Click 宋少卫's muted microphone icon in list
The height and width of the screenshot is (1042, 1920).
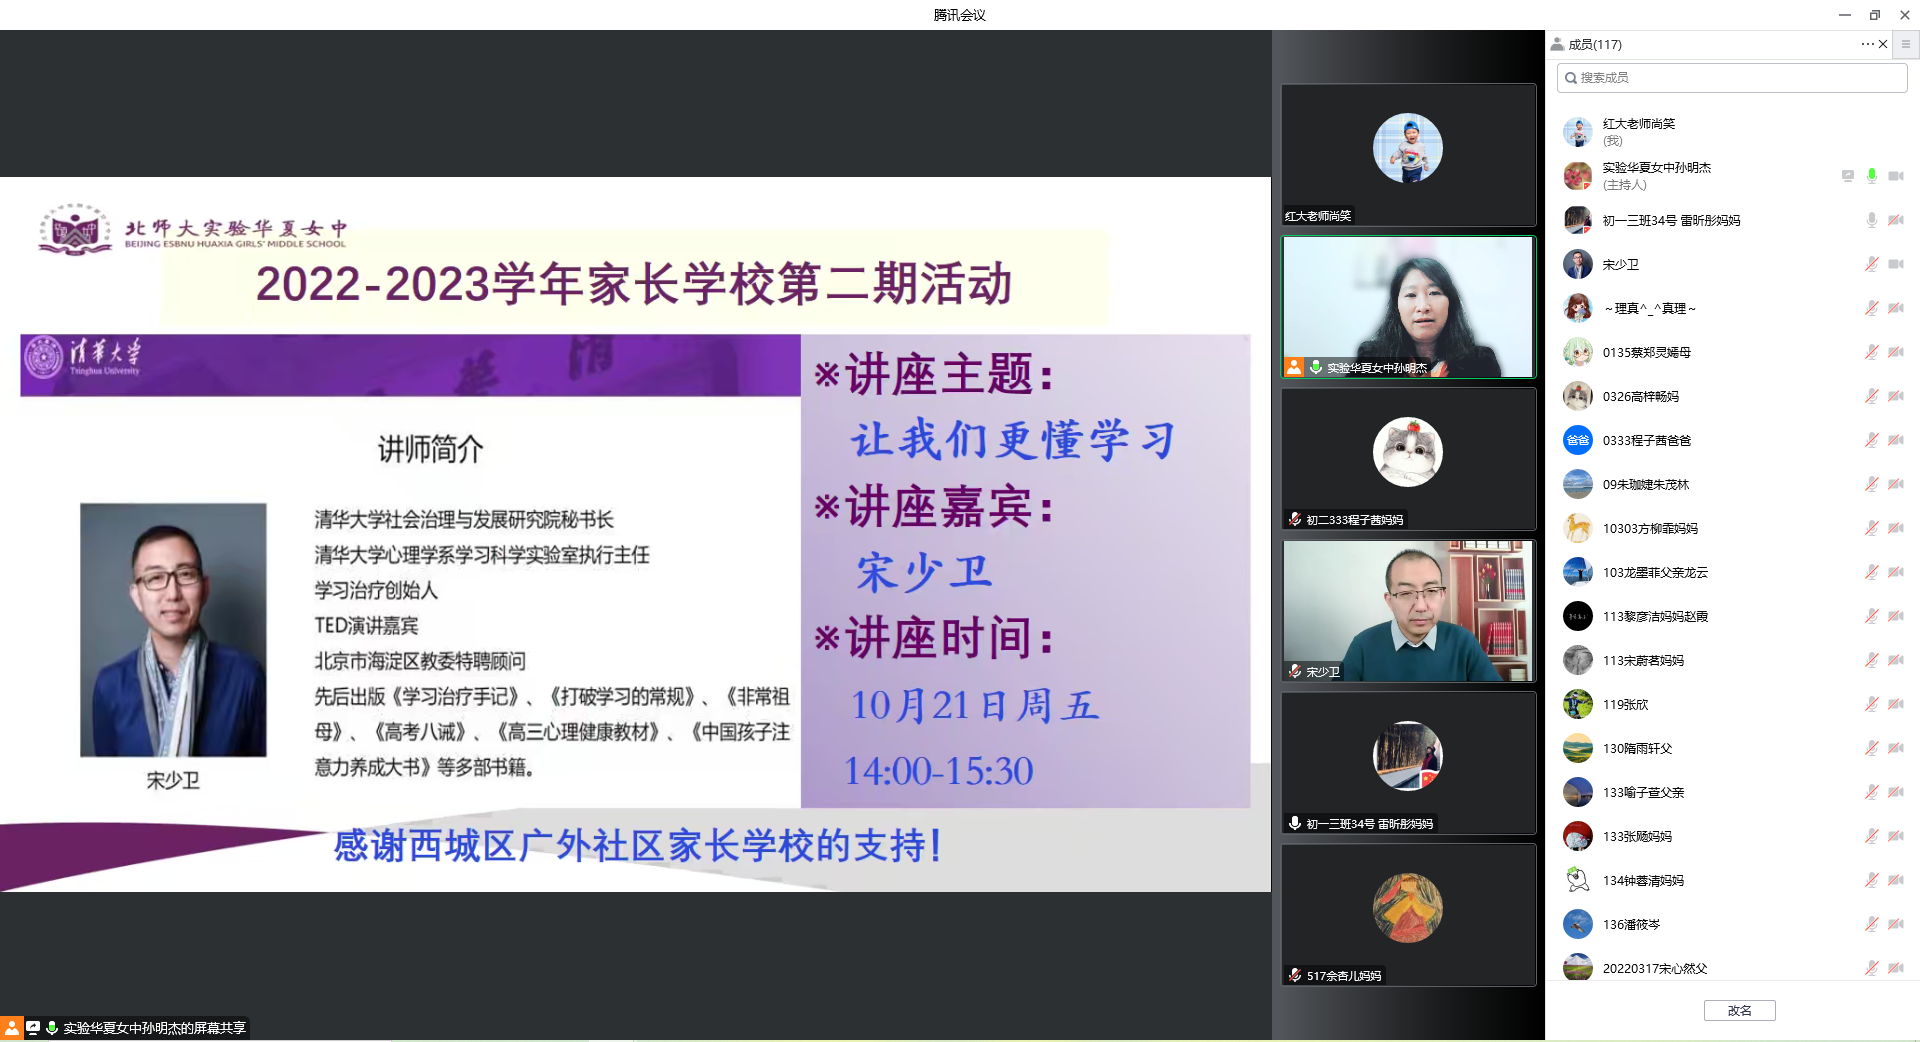(1872, 264)
